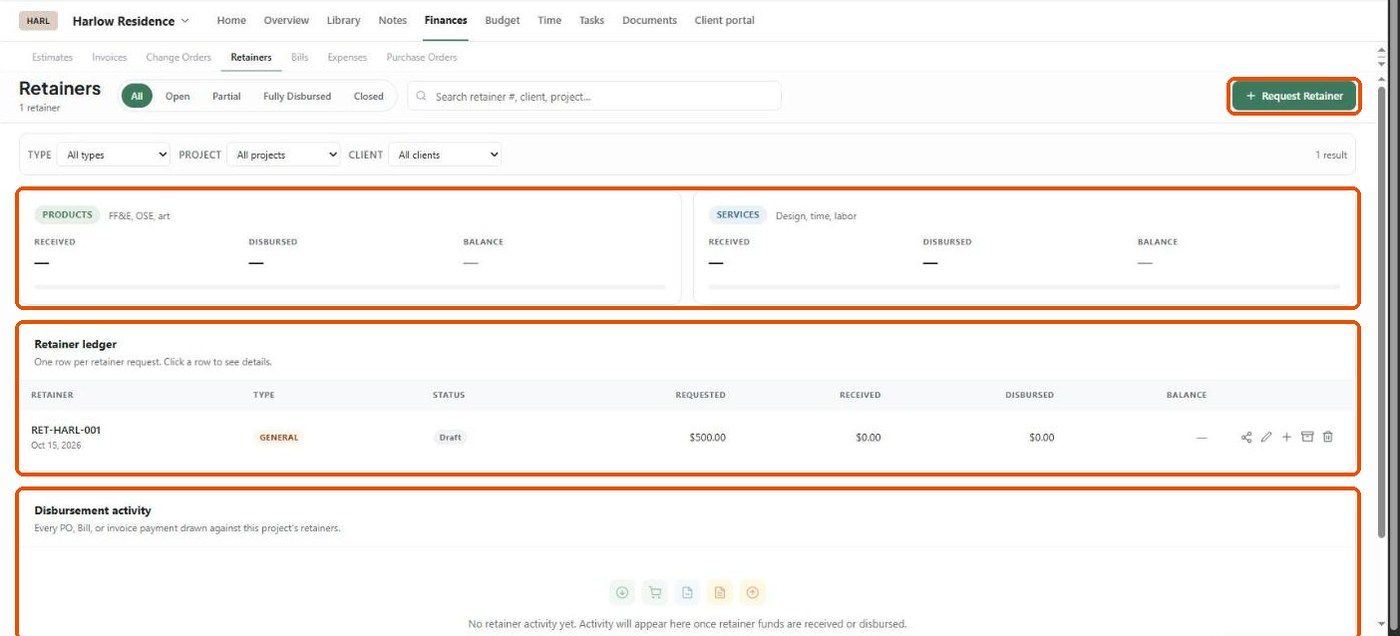Click the Products balance progress bar

coord(350,287)
